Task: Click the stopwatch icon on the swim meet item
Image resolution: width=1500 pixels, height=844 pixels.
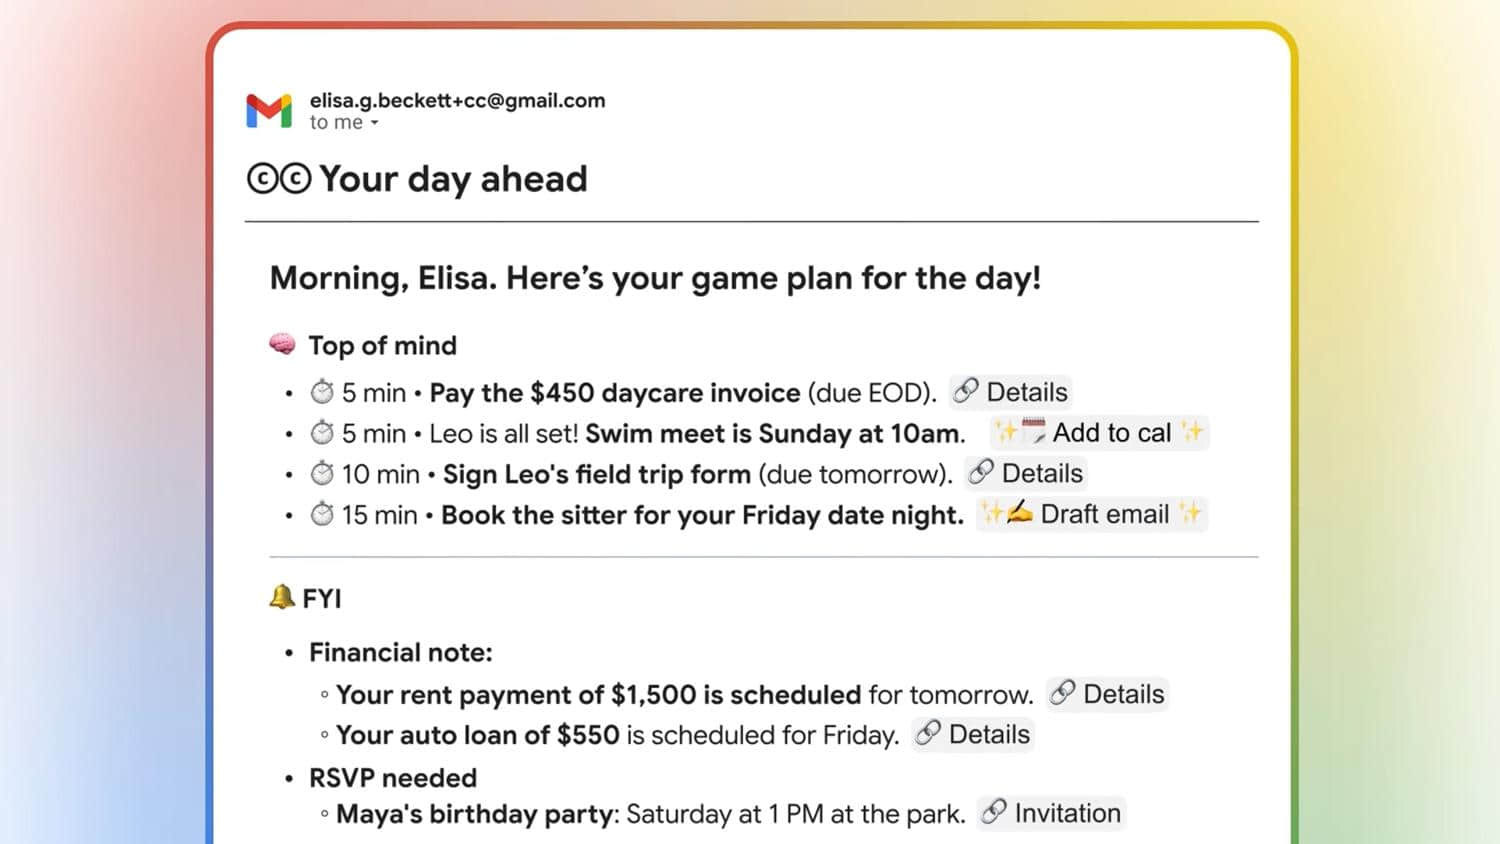Action: (x=322, y=433)
